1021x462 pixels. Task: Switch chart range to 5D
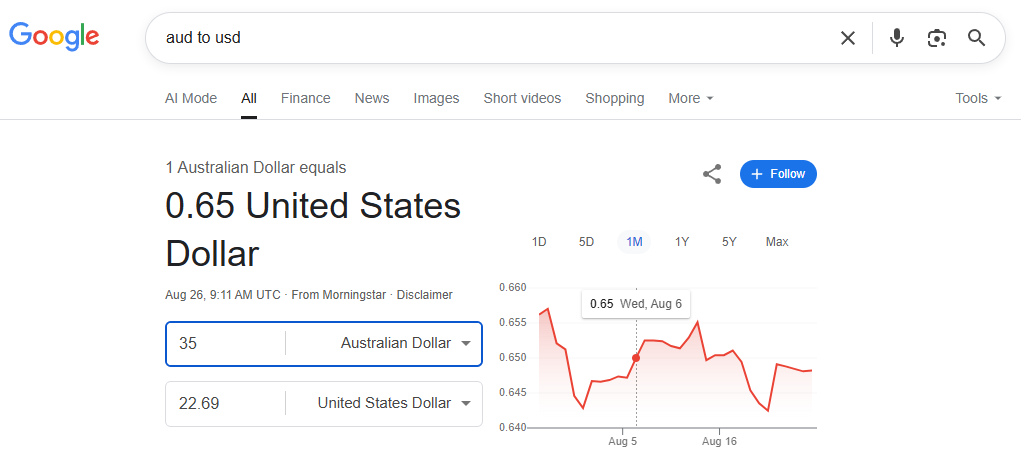[x=586, y=242]
